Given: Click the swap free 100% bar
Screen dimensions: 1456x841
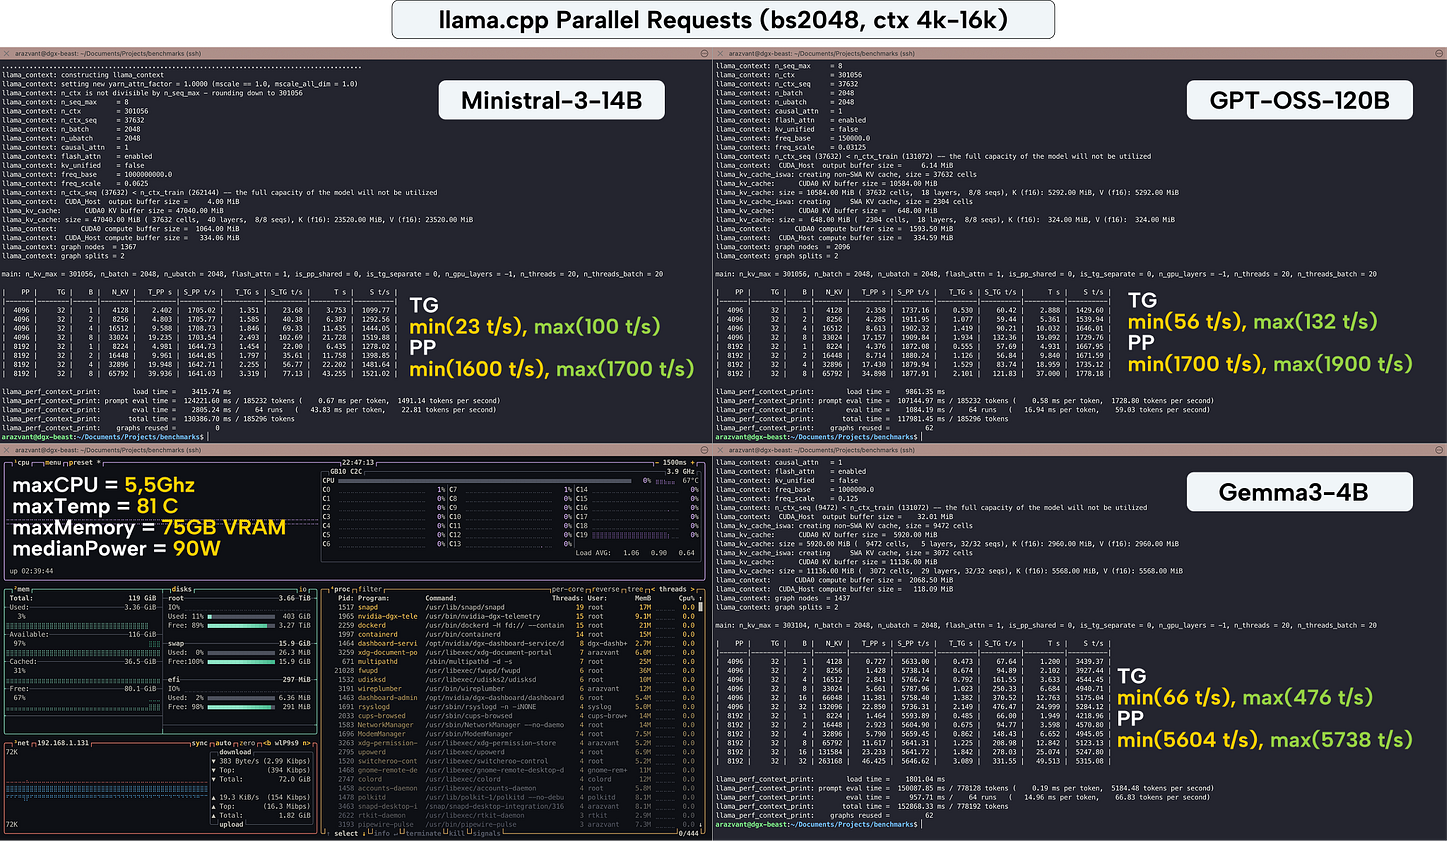Looking at the screenshot, I should pos(241,661).
